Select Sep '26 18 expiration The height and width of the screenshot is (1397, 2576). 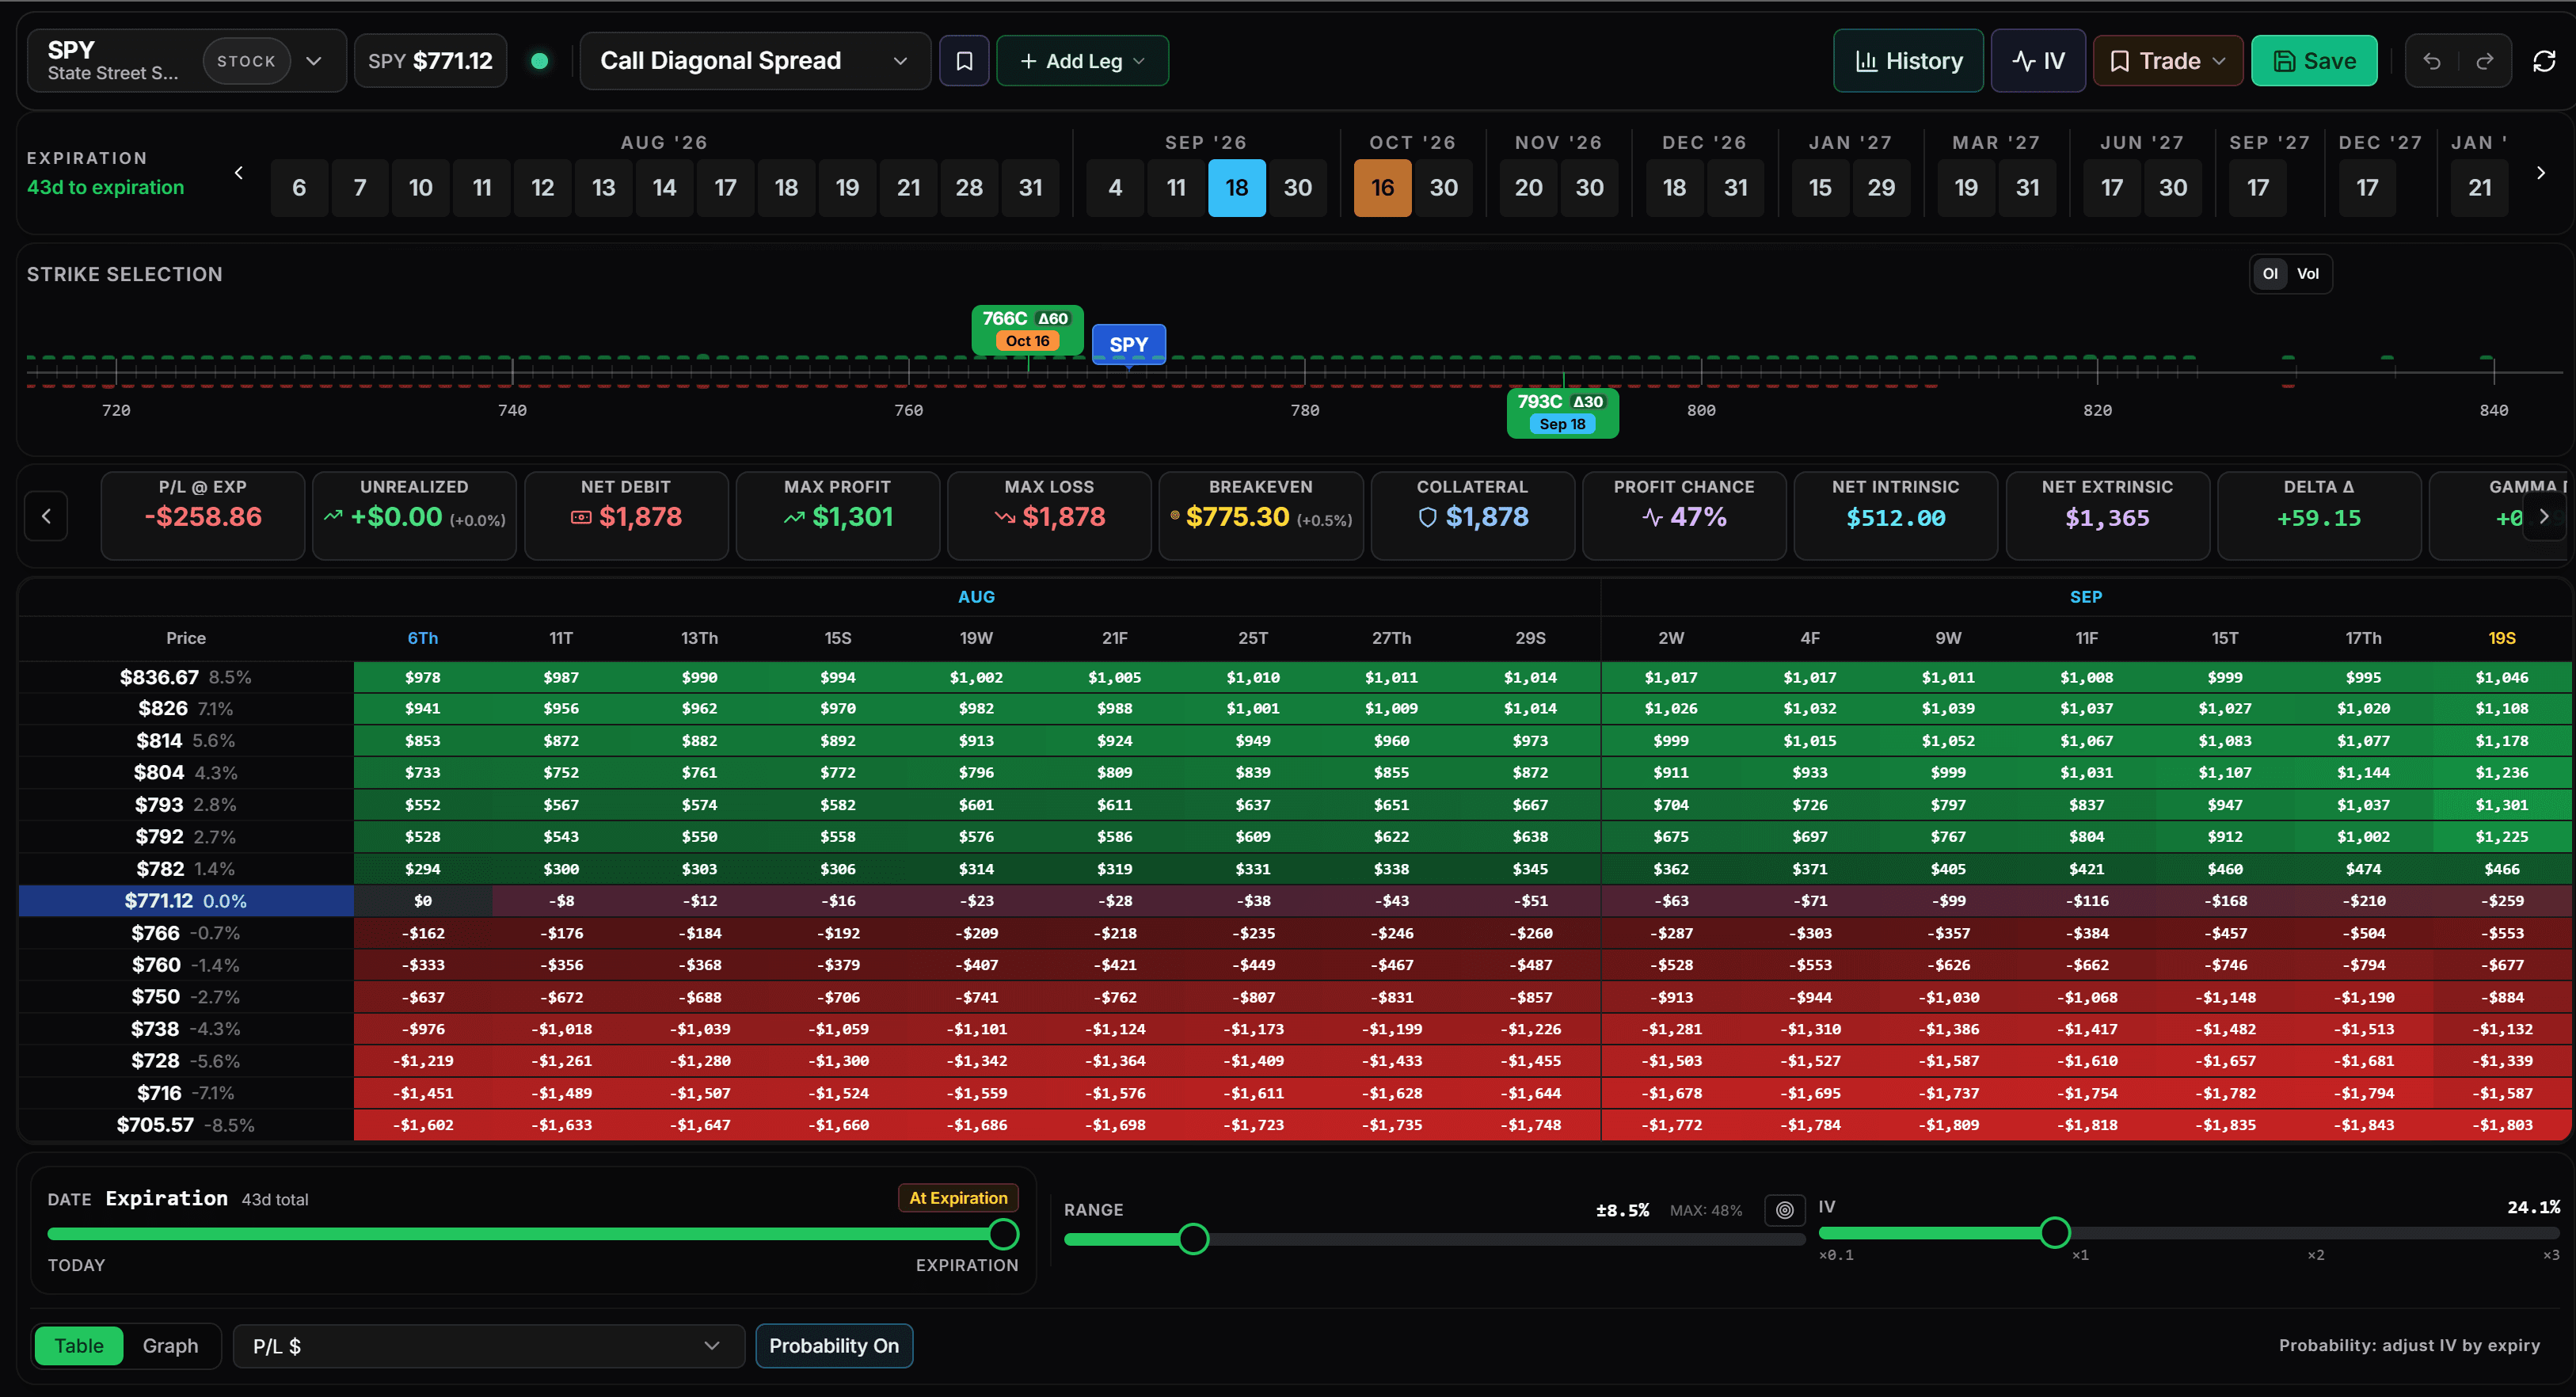[x=1237, y=188]
